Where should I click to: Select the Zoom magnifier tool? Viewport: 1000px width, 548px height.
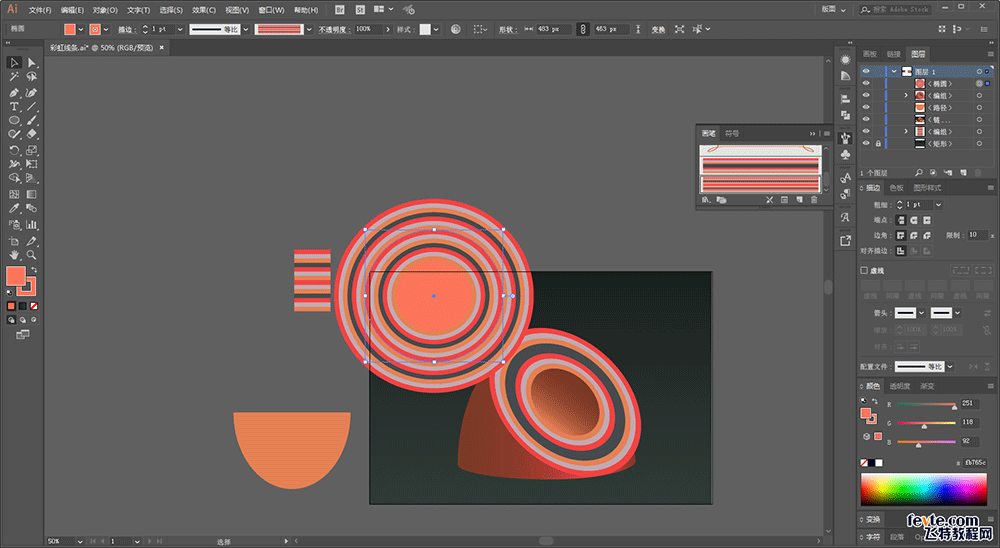click(x=32, y=254)
